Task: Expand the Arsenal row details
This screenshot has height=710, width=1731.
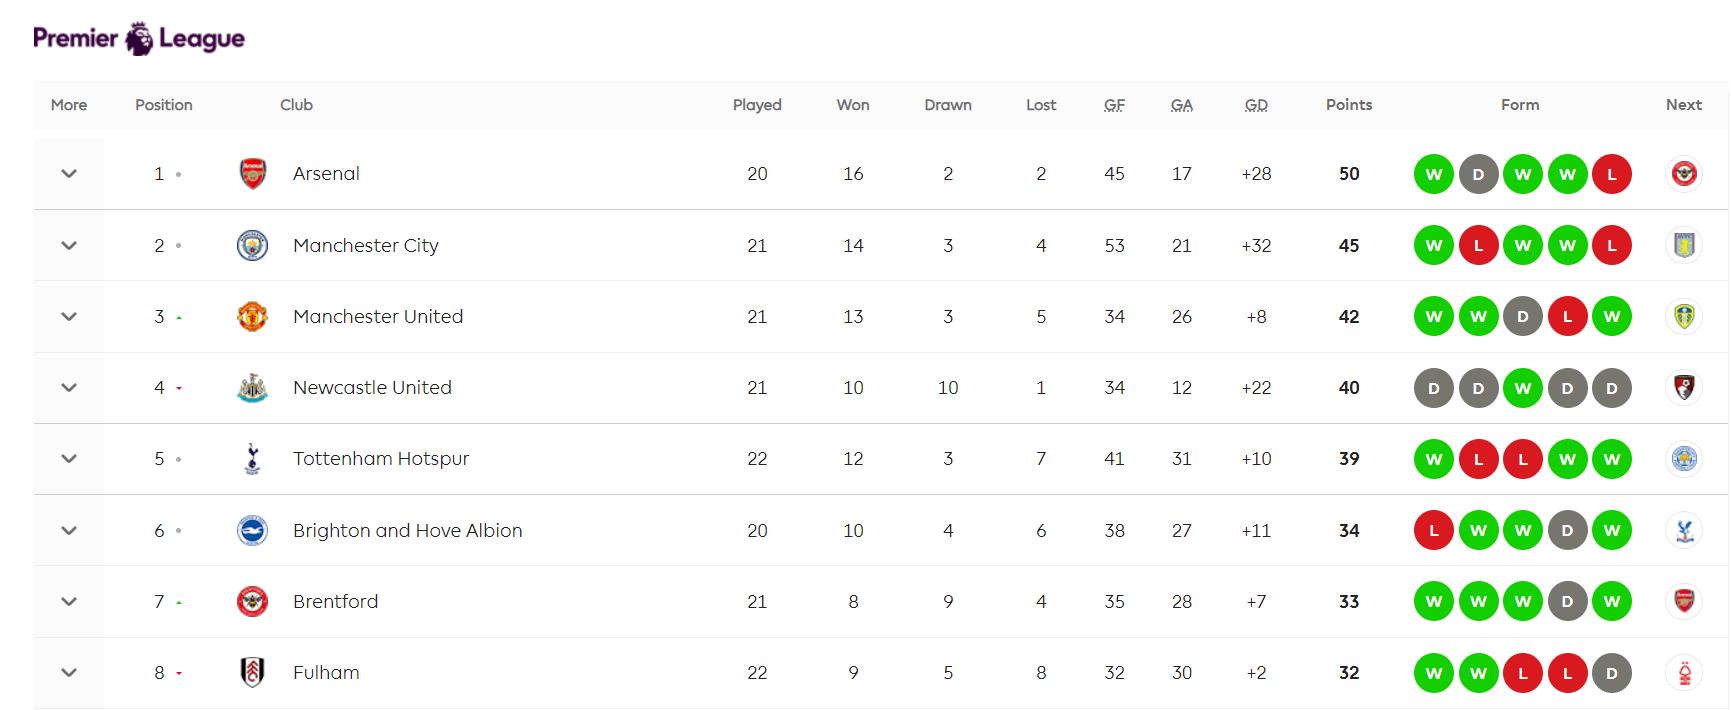Action: [x=69, y=174]
